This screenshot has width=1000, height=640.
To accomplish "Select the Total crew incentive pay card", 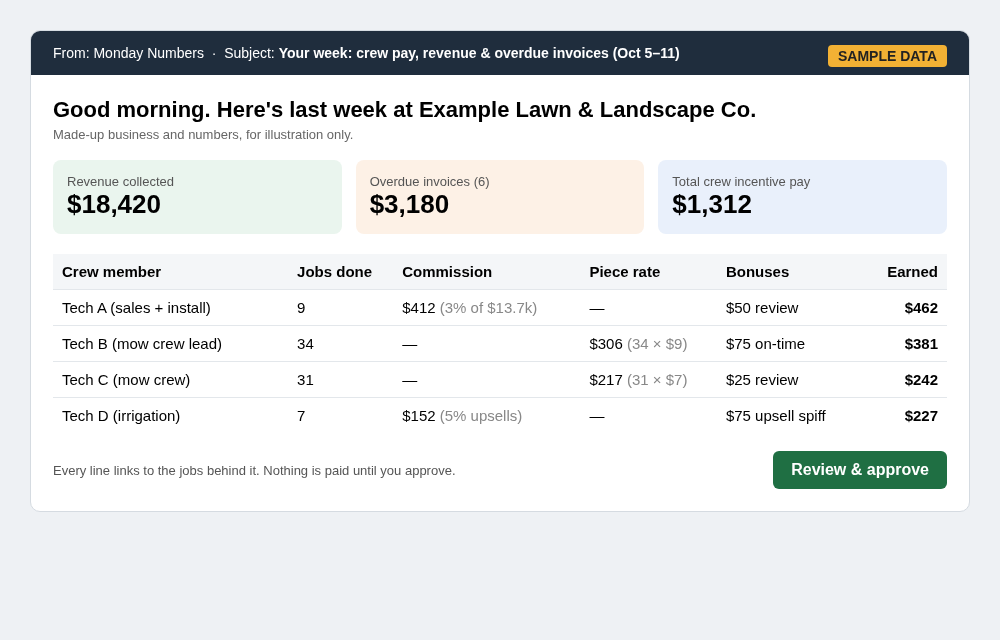I will tap(802, 197).
